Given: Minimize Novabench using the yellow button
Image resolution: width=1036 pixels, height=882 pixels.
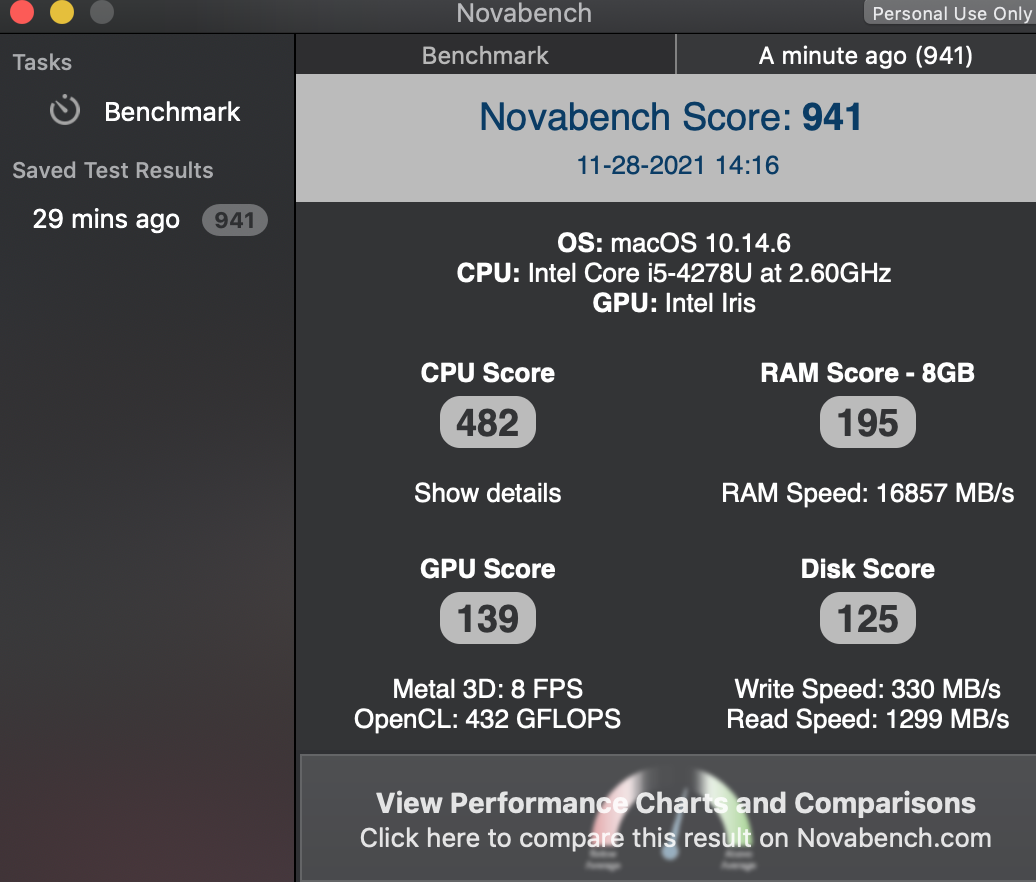Looking at the screenshot, I should 61,13.
